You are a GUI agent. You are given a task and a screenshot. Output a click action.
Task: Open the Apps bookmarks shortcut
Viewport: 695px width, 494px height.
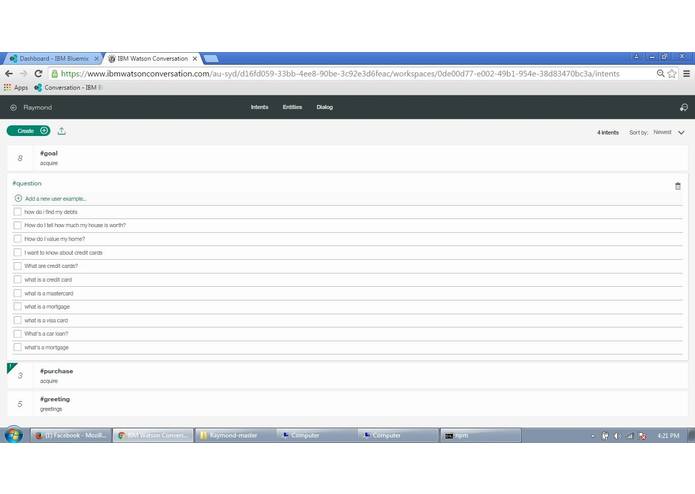point(16,88)
